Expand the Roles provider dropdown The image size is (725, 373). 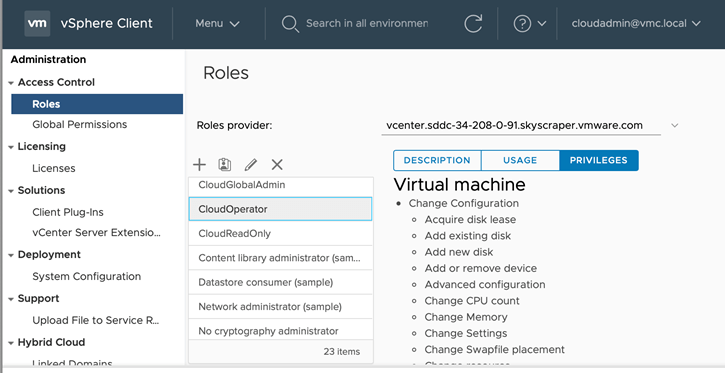675,125
